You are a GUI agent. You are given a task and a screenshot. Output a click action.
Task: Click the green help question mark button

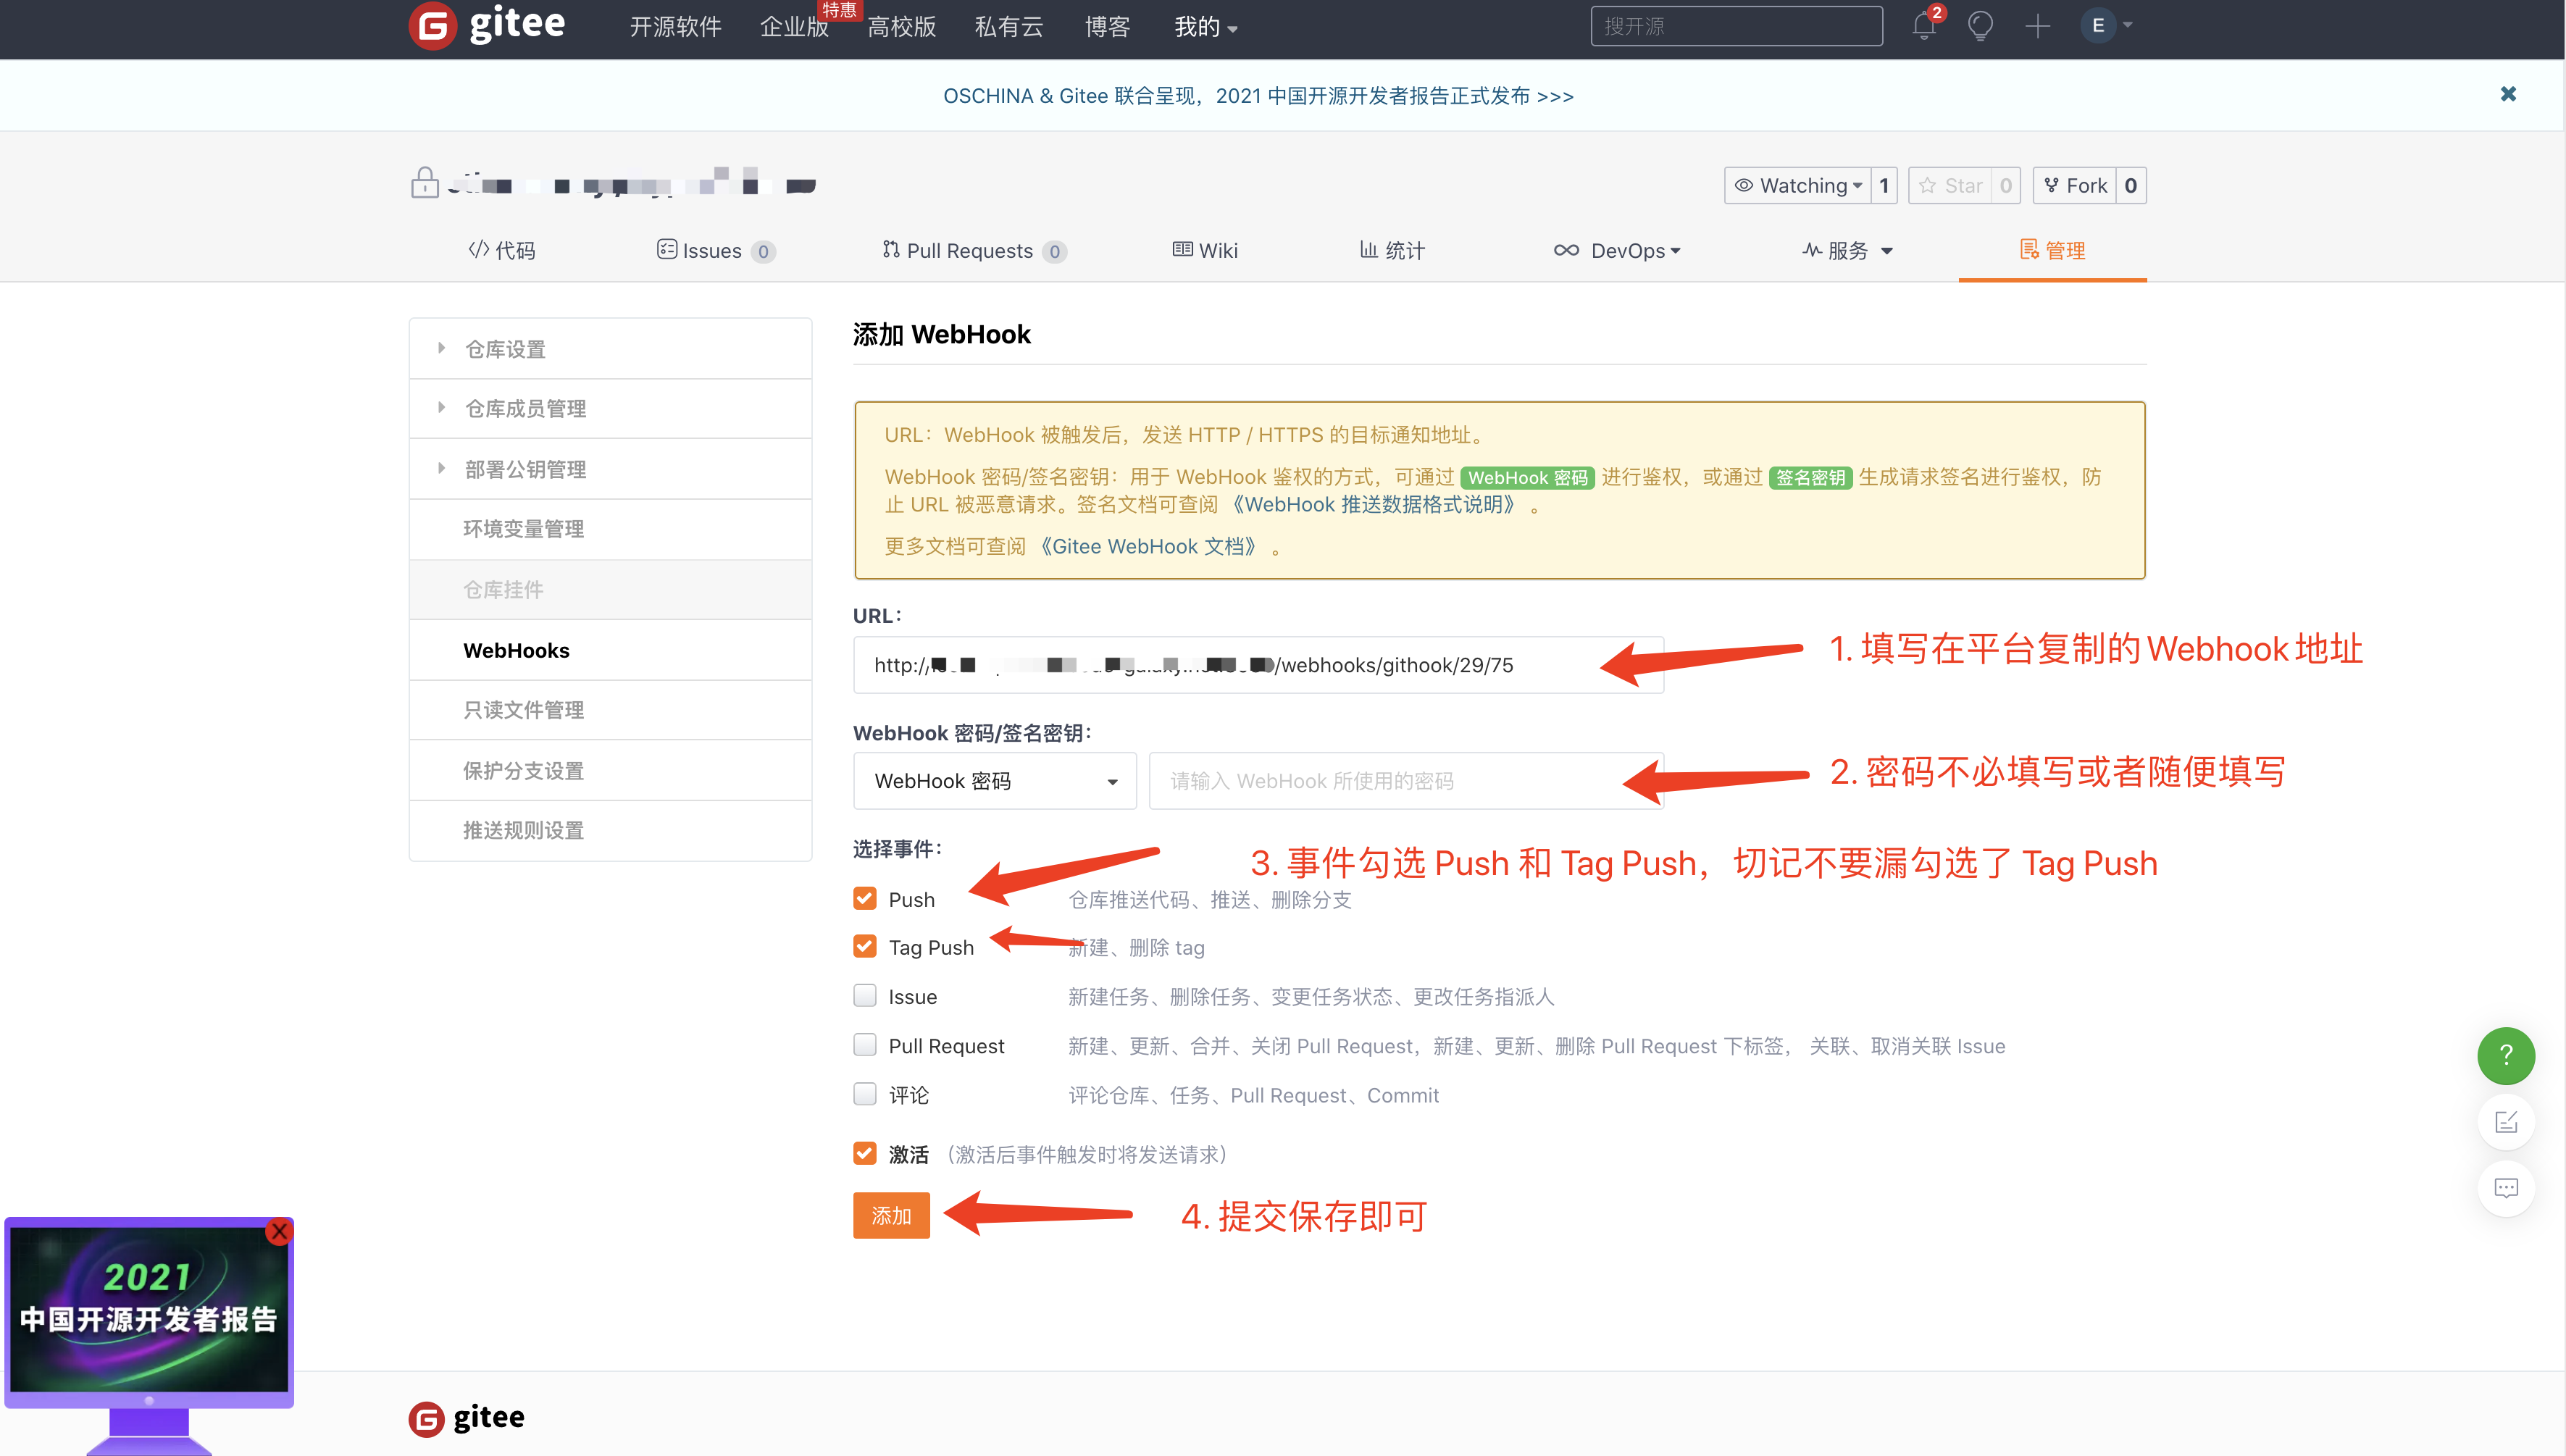tap(2505, 1055)
